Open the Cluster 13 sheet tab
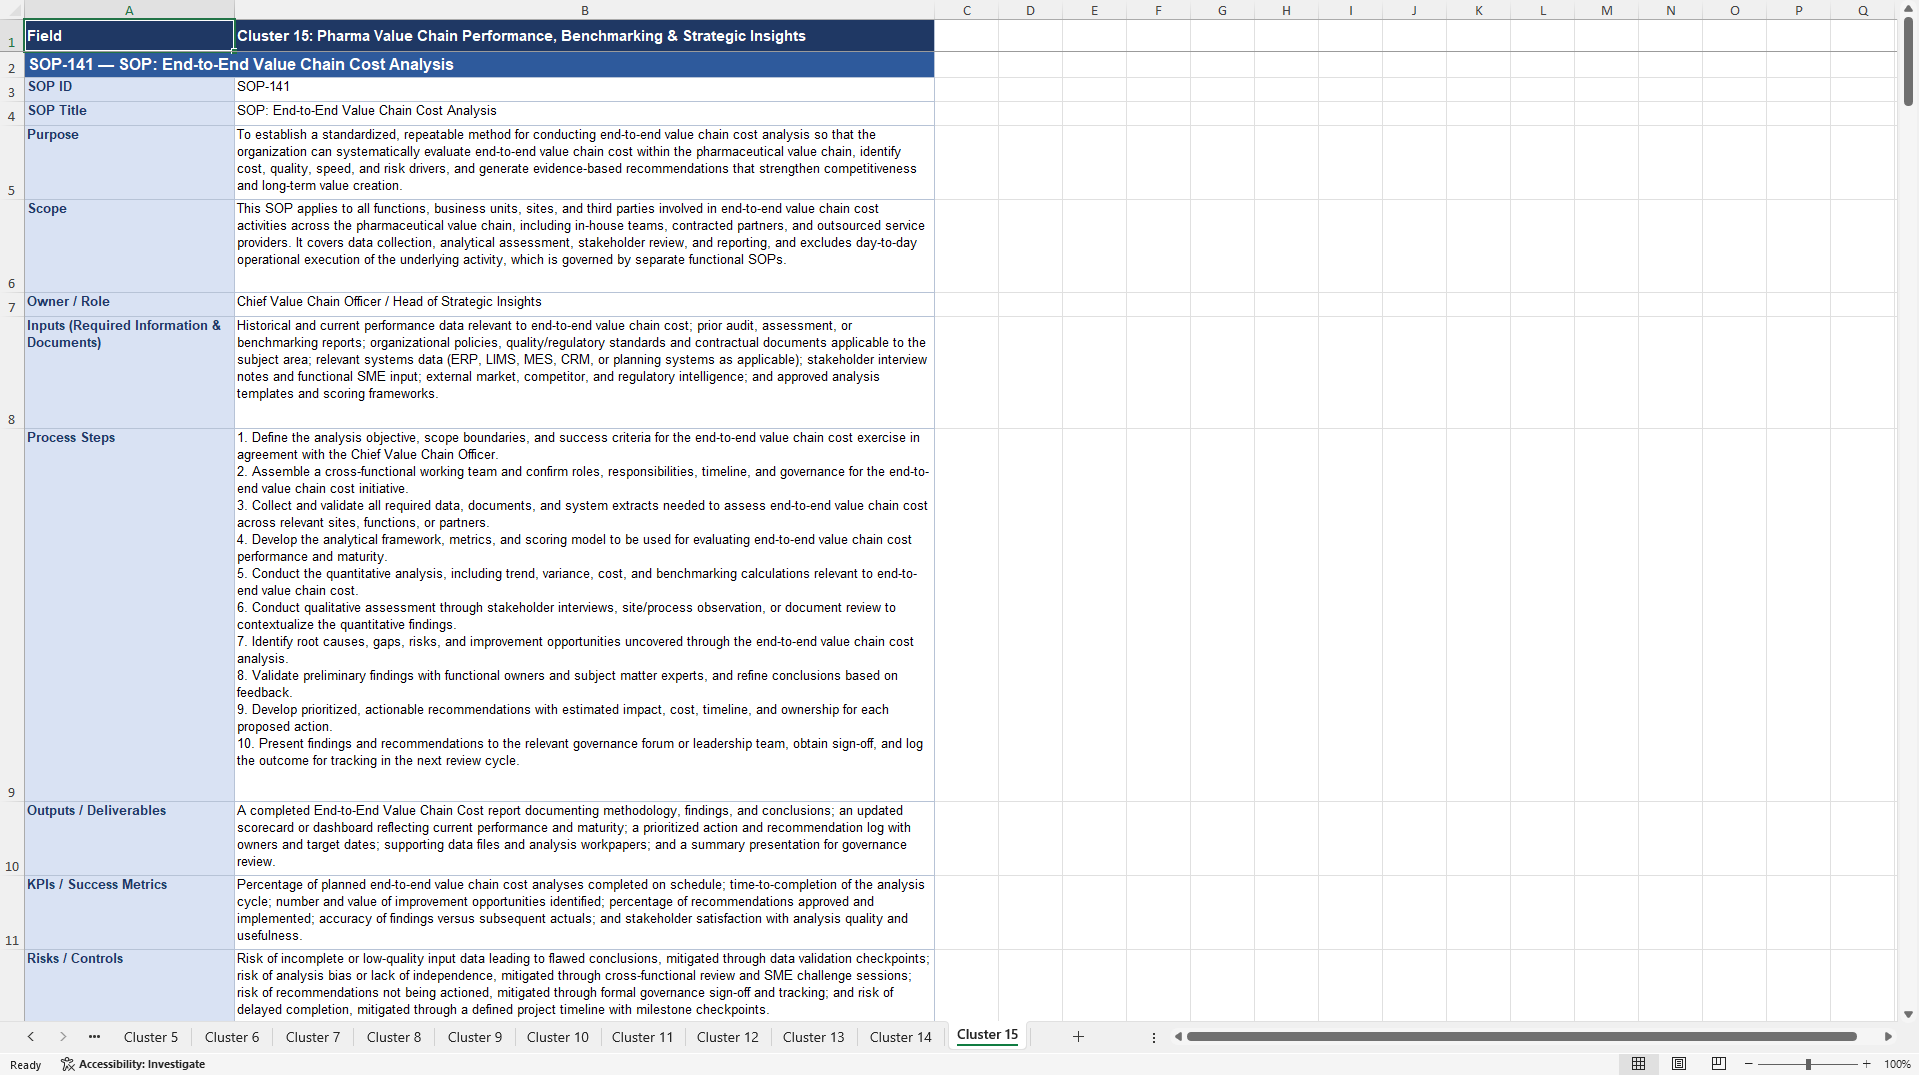This screenshot has width=1919, height=1075. (814, 1037)
